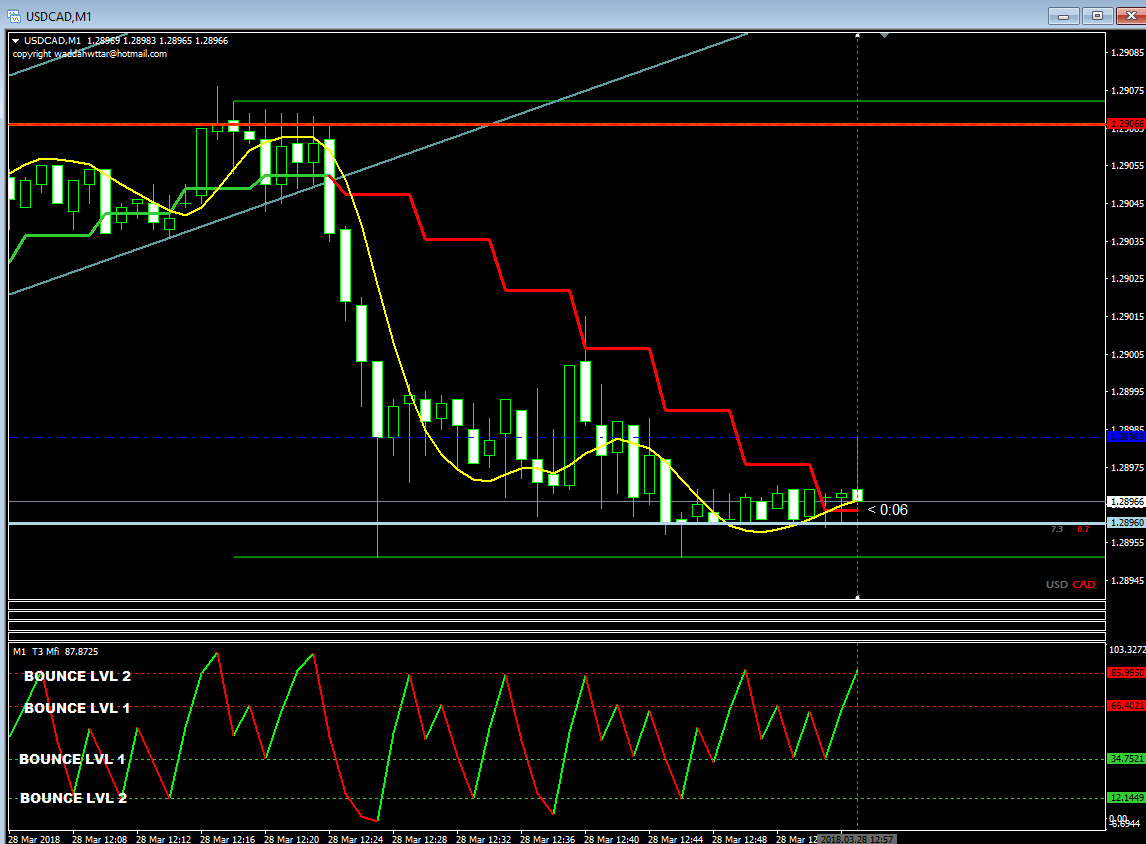Select upper BOUNCE LVL 1 label
Image resolution: width=1146 pixels, height=844 pixels.
click(77, 708)
